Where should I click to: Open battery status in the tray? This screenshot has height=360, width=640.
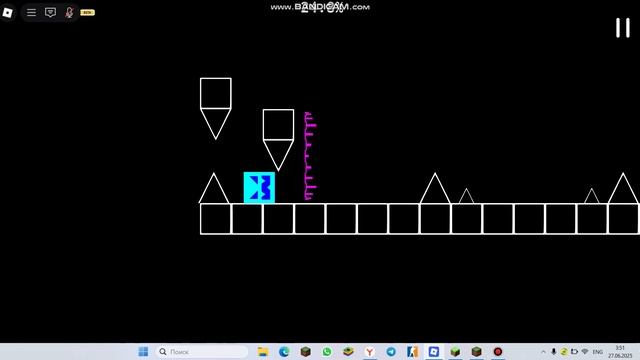point(574,351)
